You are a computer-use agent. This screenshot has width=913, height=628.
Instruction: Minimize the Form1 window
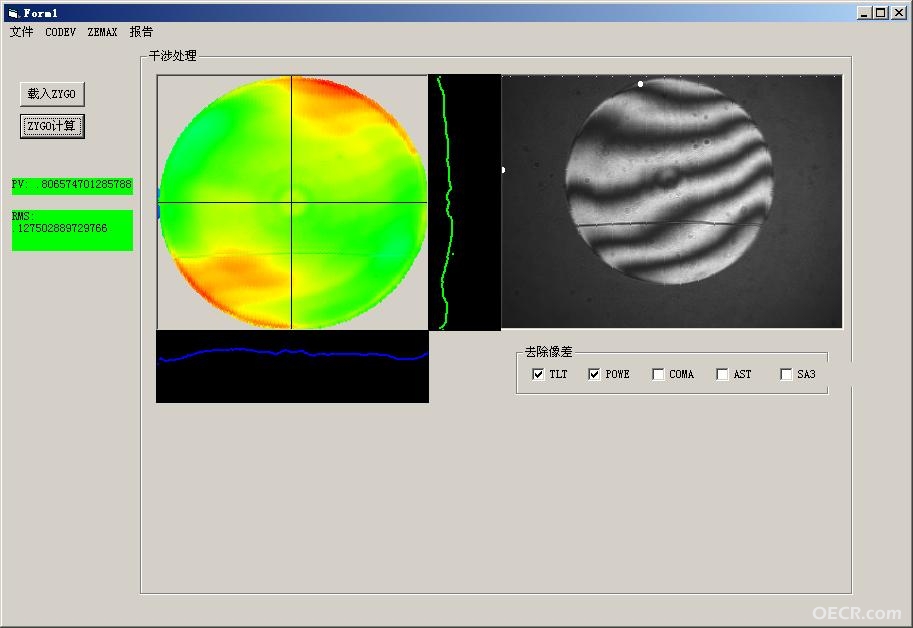click(x=864, y=12)
